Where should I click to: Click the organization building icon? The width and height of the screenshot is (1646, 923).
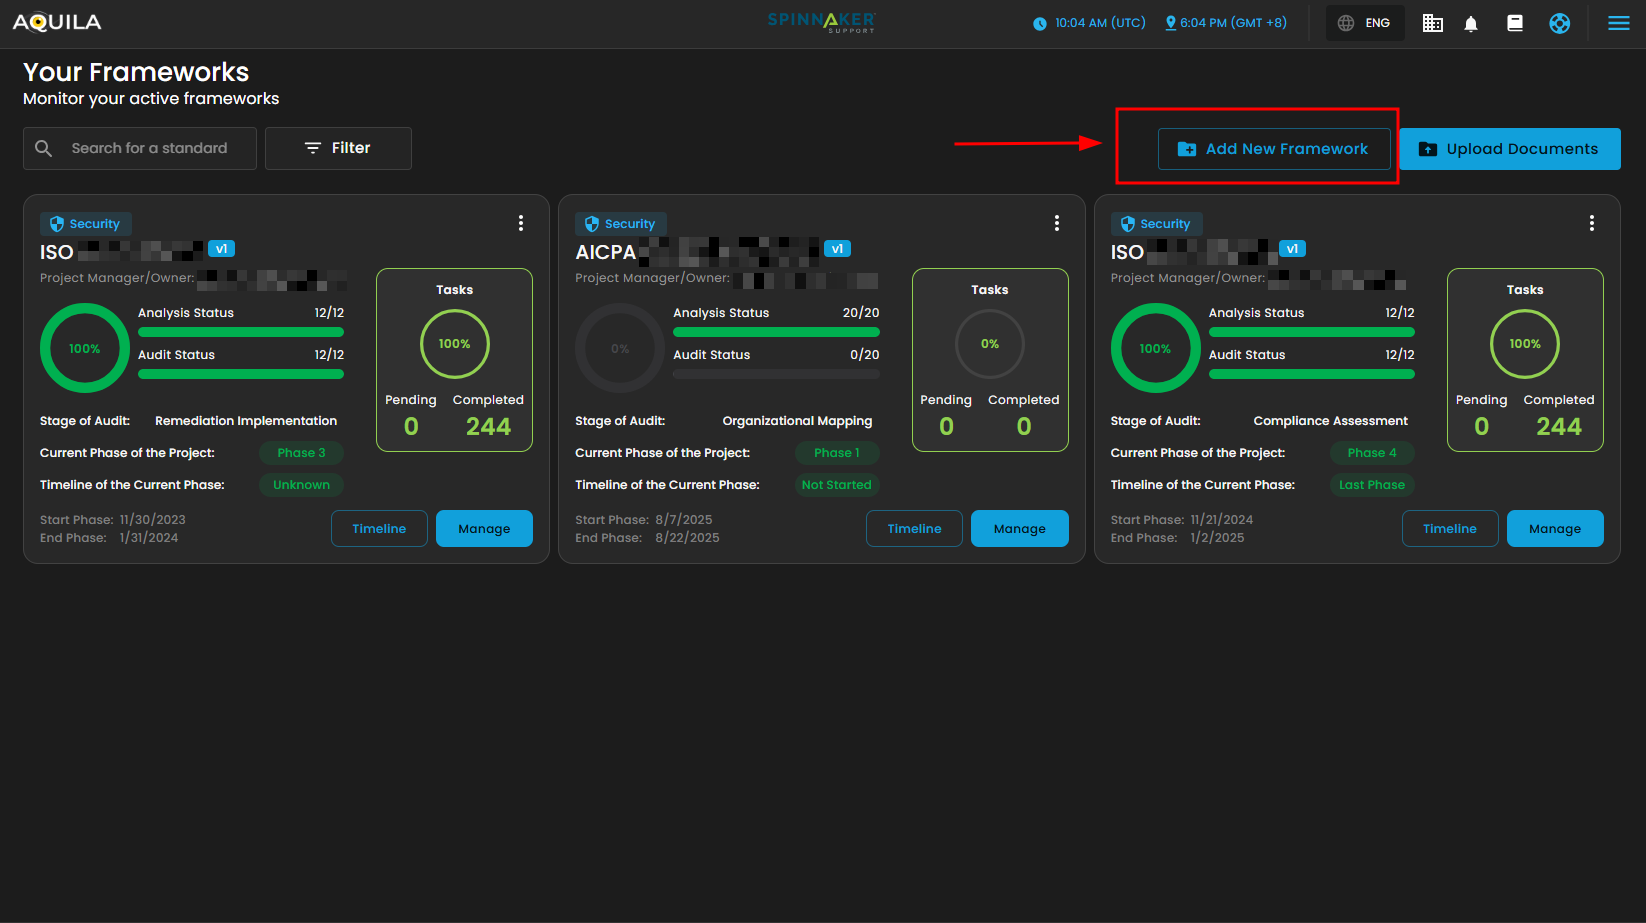click(1432, 23)
